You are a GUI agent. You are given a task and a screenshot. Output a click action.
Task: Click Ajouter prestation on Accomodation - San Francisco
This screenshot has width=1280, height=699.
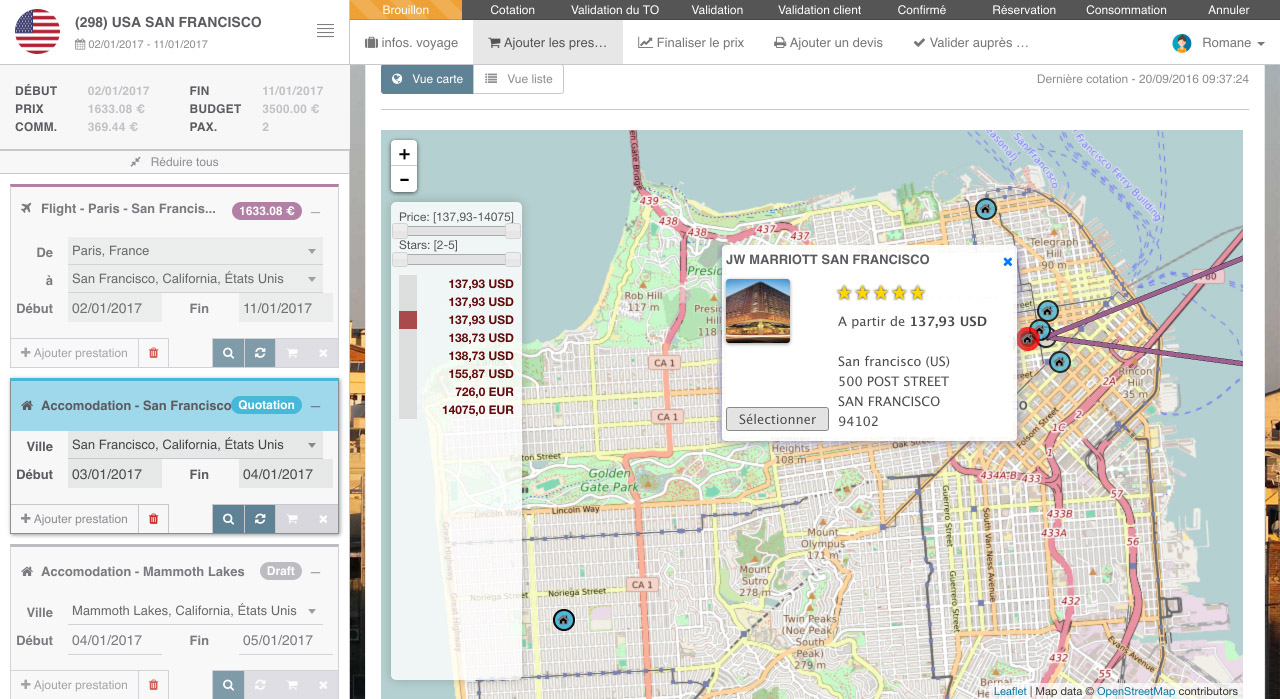pyautogui.click(x=74, y=519)
